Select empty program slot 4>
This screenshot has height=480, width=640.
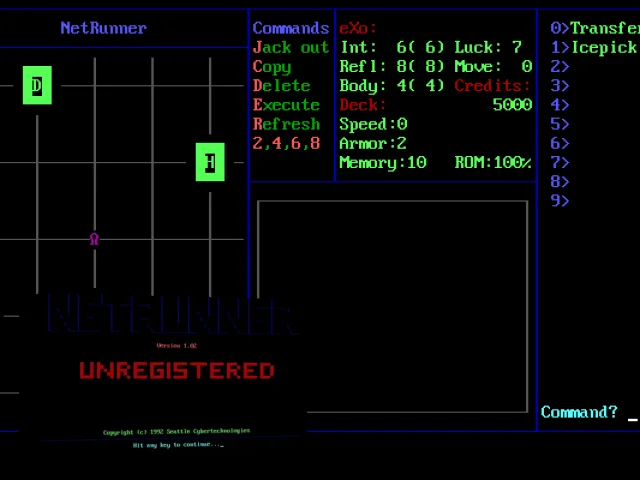click(x=560, y=105)
